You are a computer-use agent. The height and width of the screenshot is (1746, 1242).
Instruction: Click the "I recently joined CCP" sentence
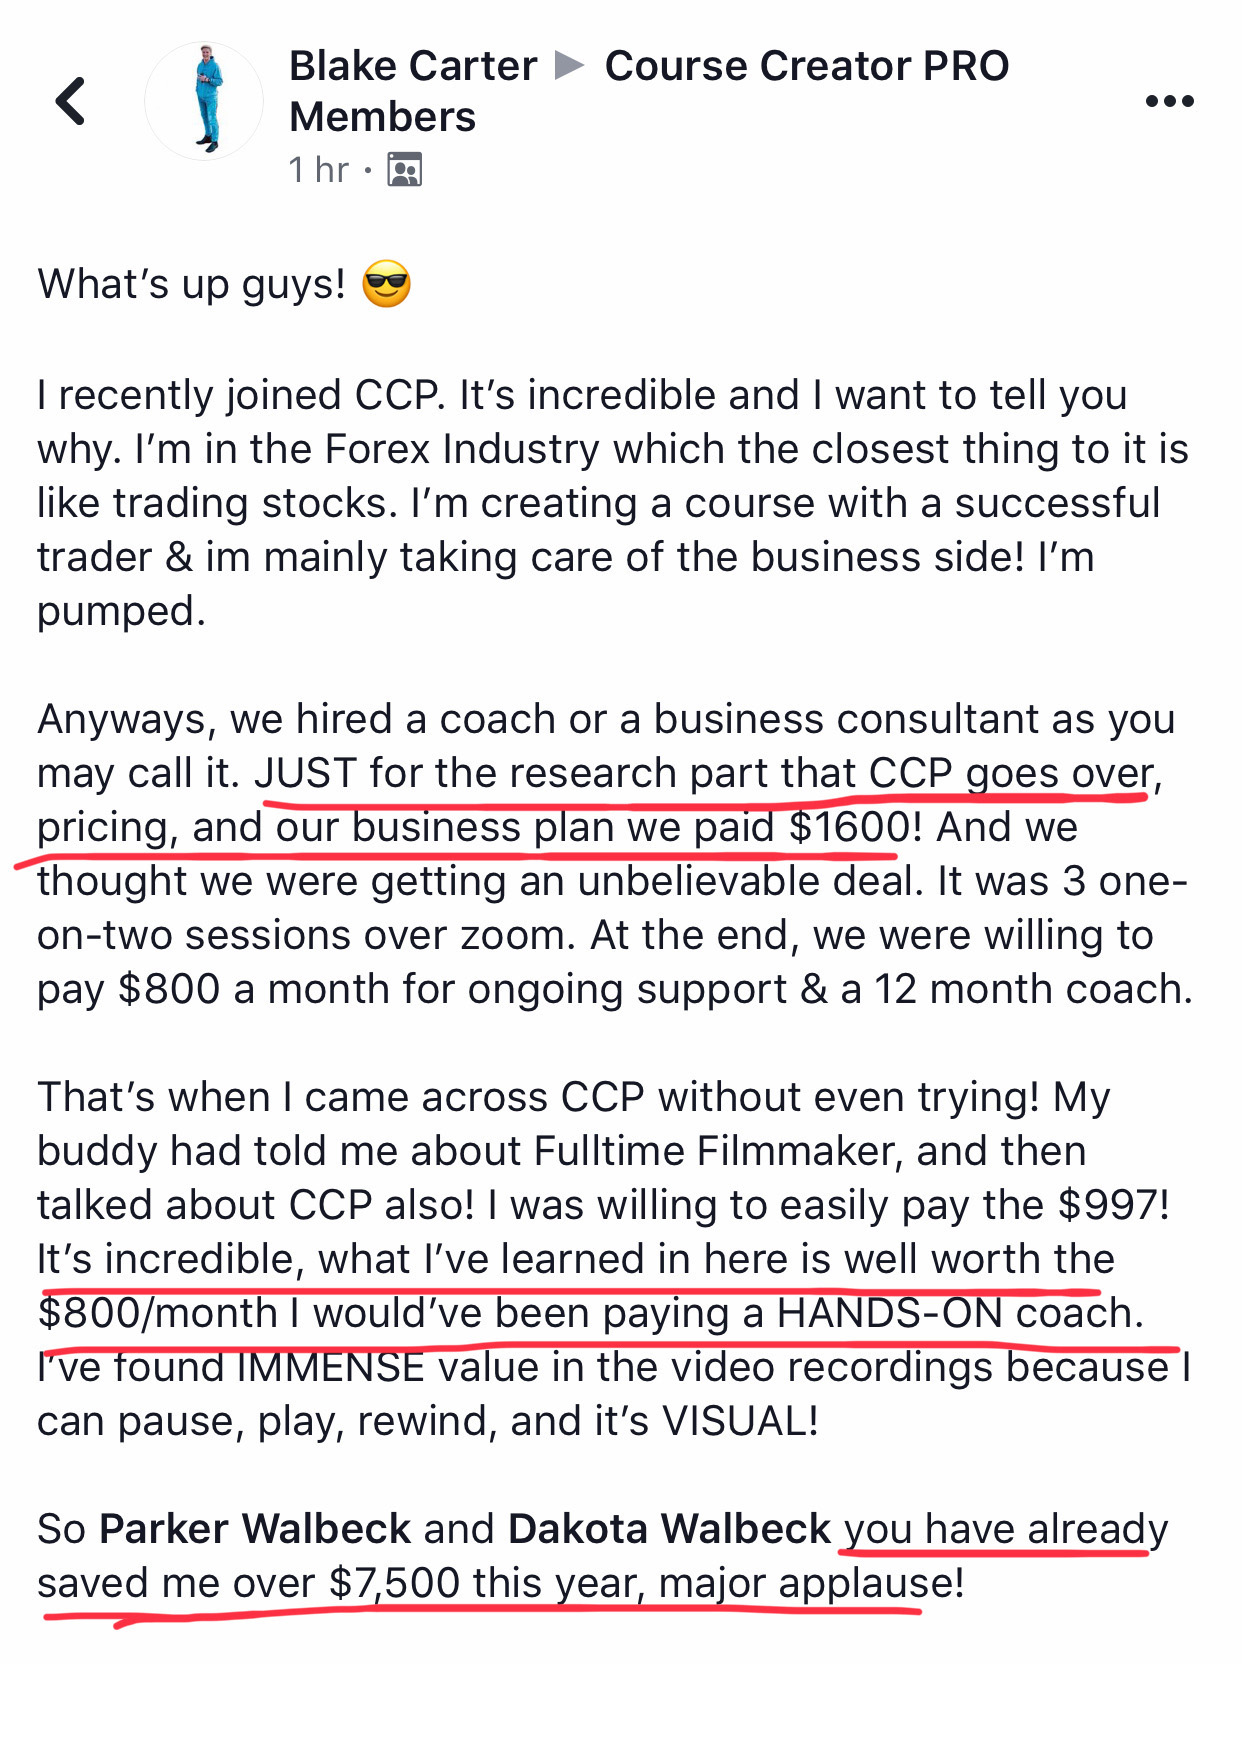coord(240,395)
